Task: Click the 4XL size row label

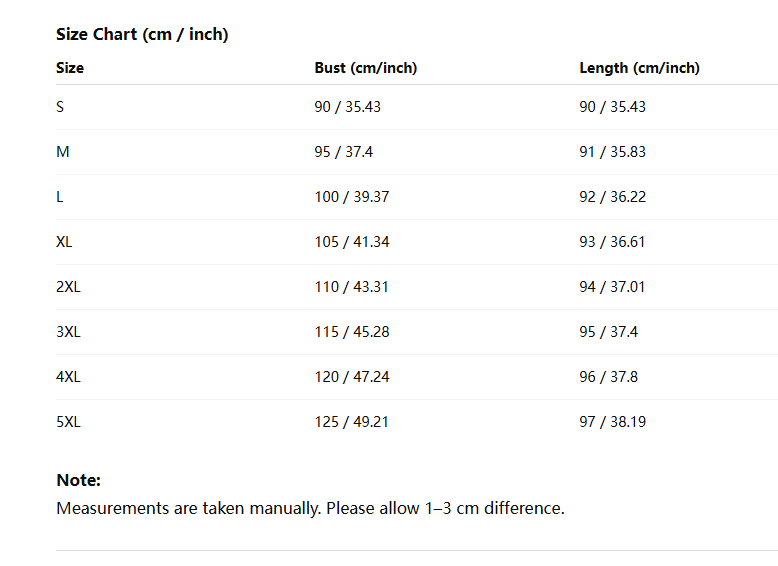Action: (68, 377)
